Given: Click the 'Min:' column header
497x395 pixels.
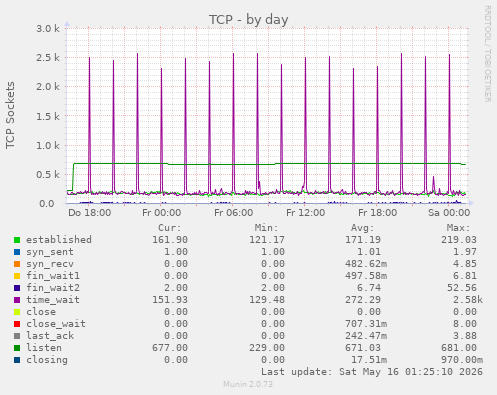Looking at the screenshot, I should tap(266, 228).
